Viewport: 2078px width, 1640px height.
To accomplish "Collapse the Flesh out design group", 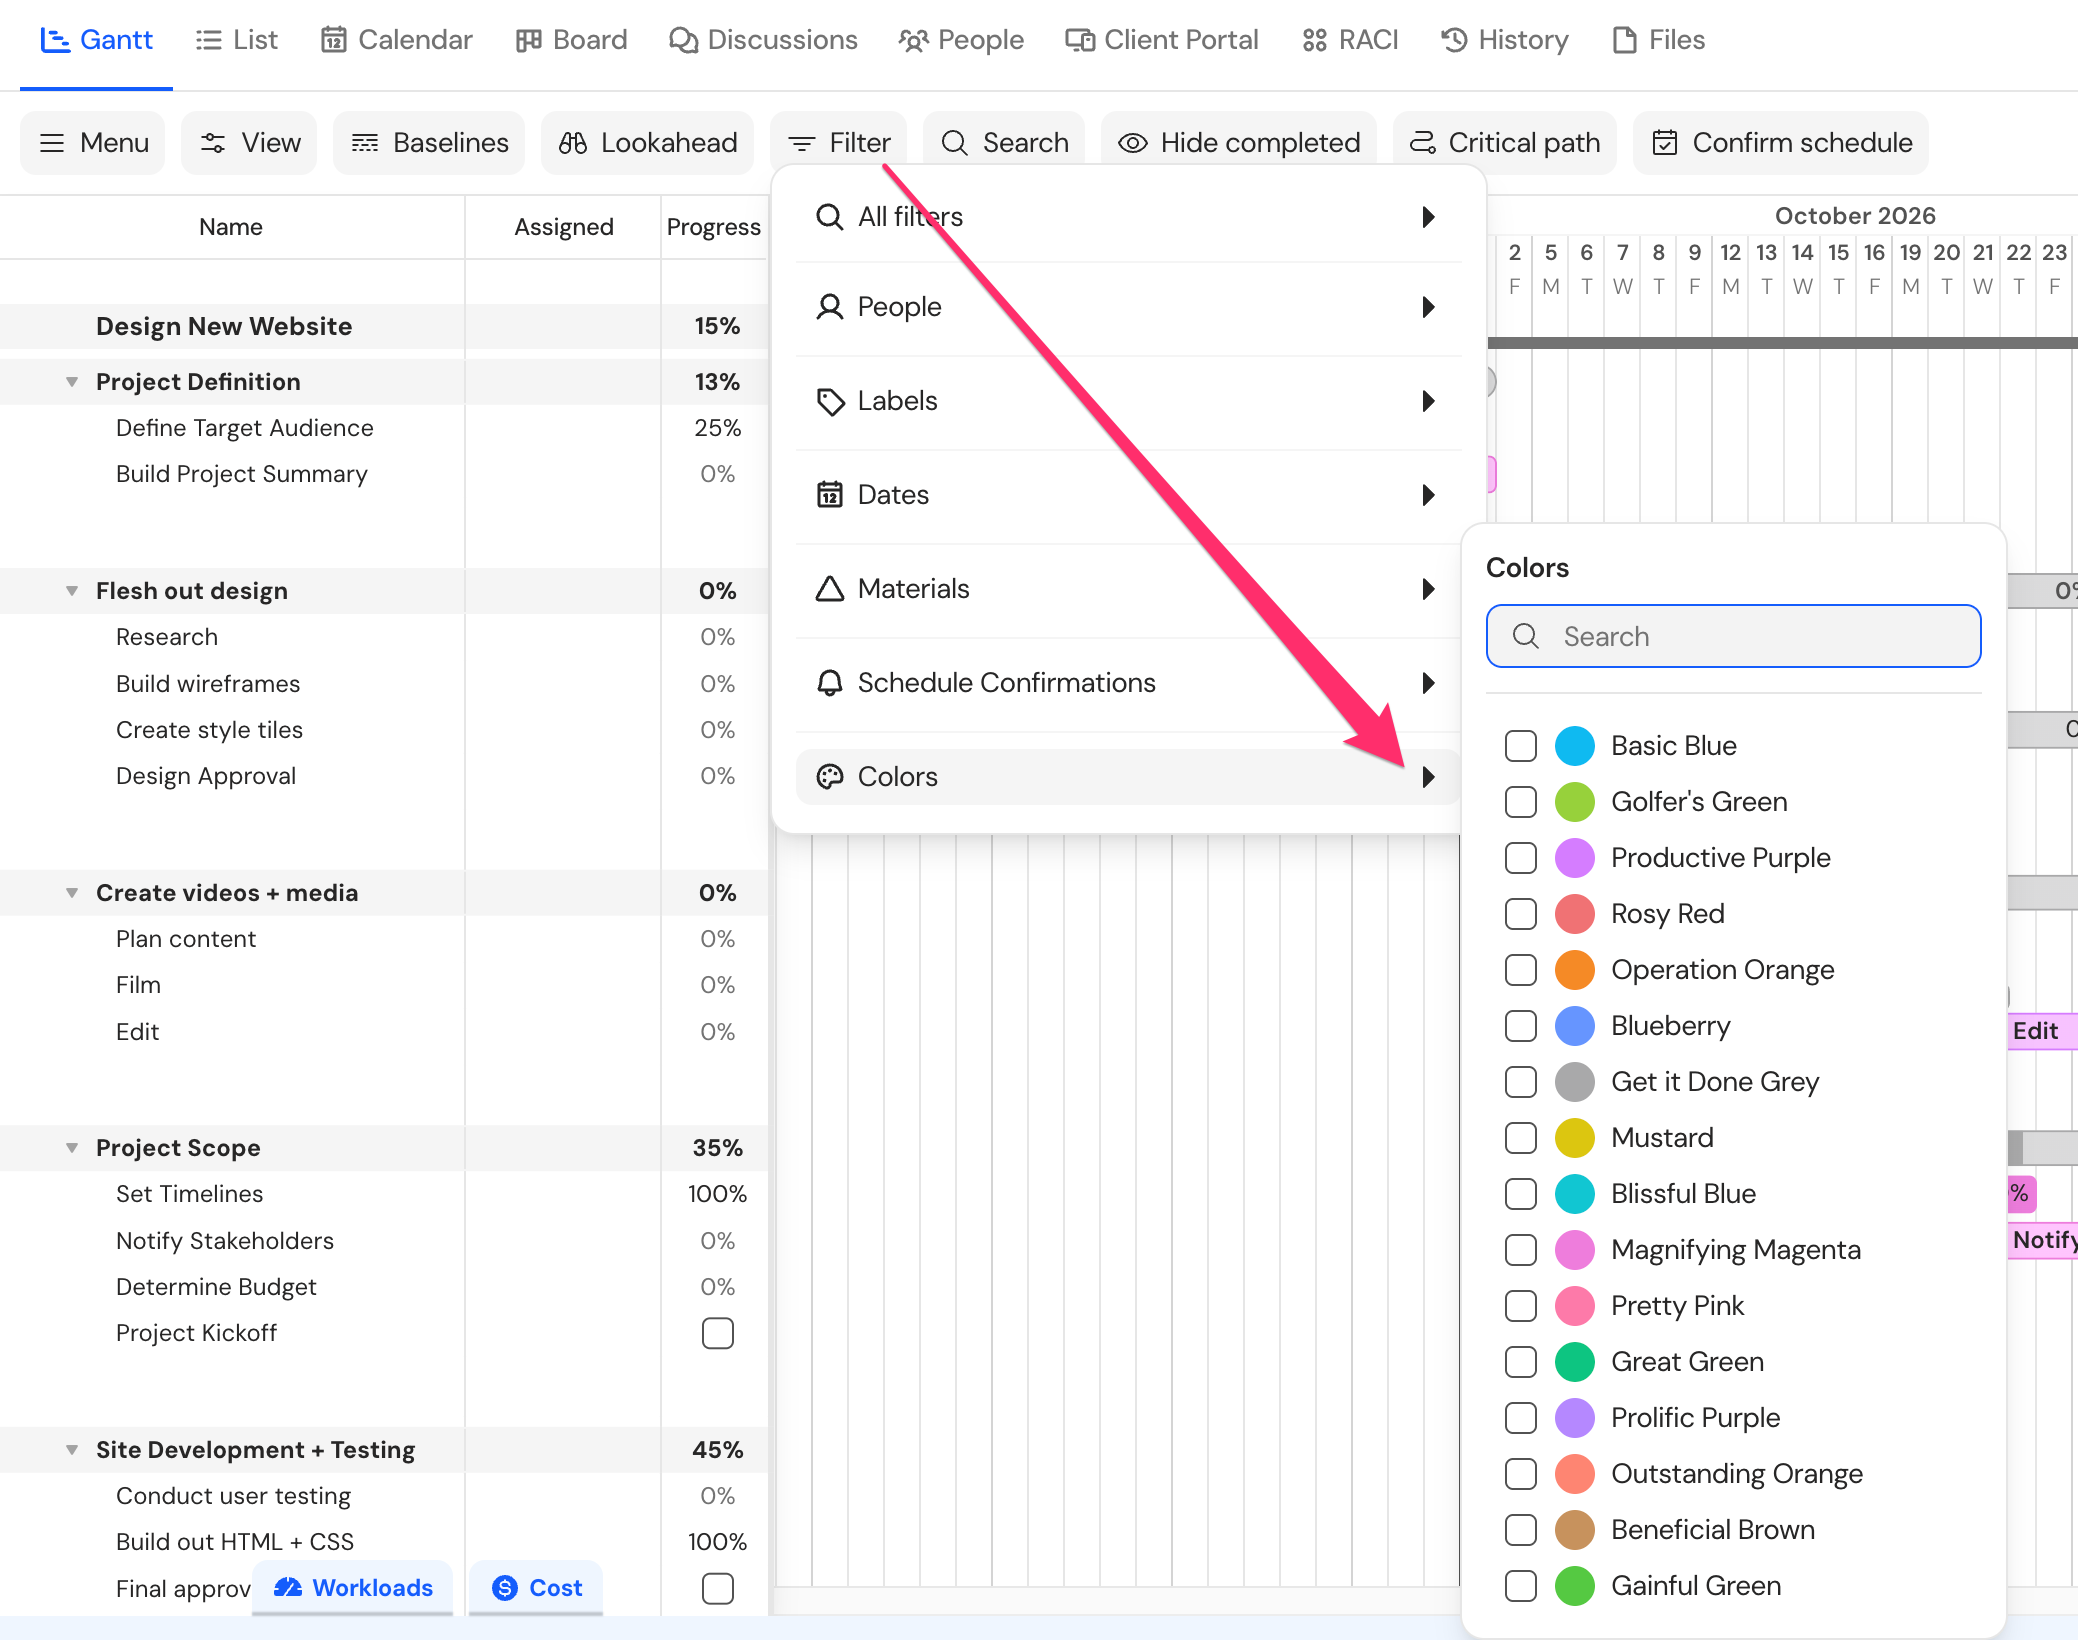I will coord(72,591).
